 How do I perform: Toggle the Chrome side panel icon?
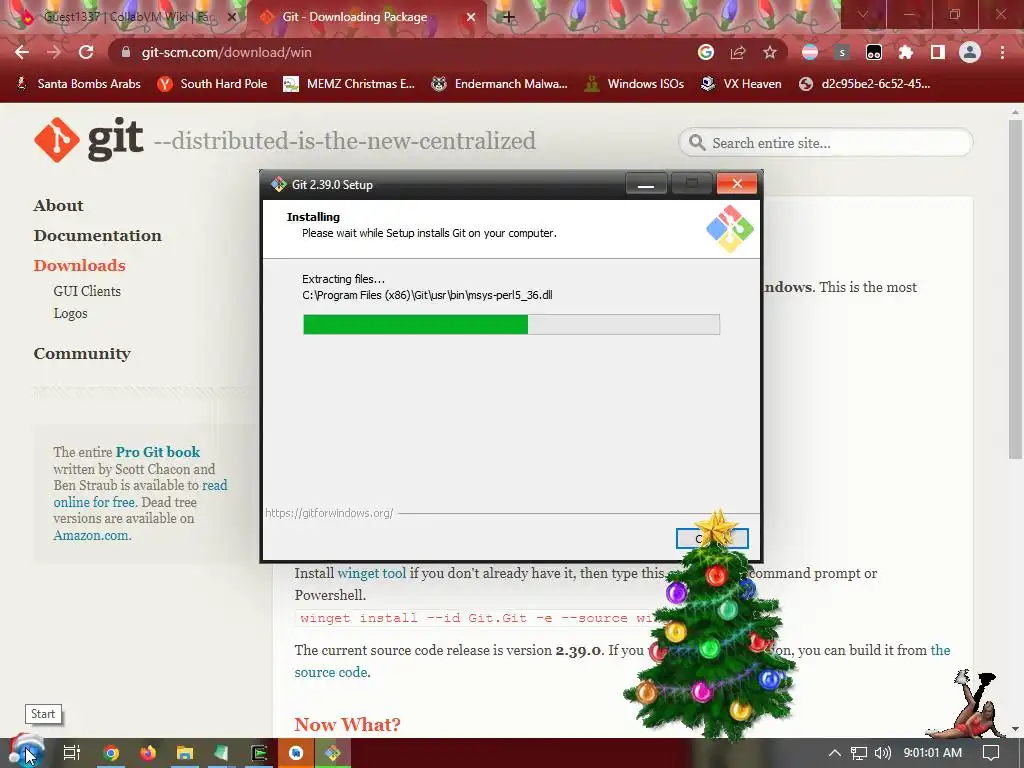point(938,52)
